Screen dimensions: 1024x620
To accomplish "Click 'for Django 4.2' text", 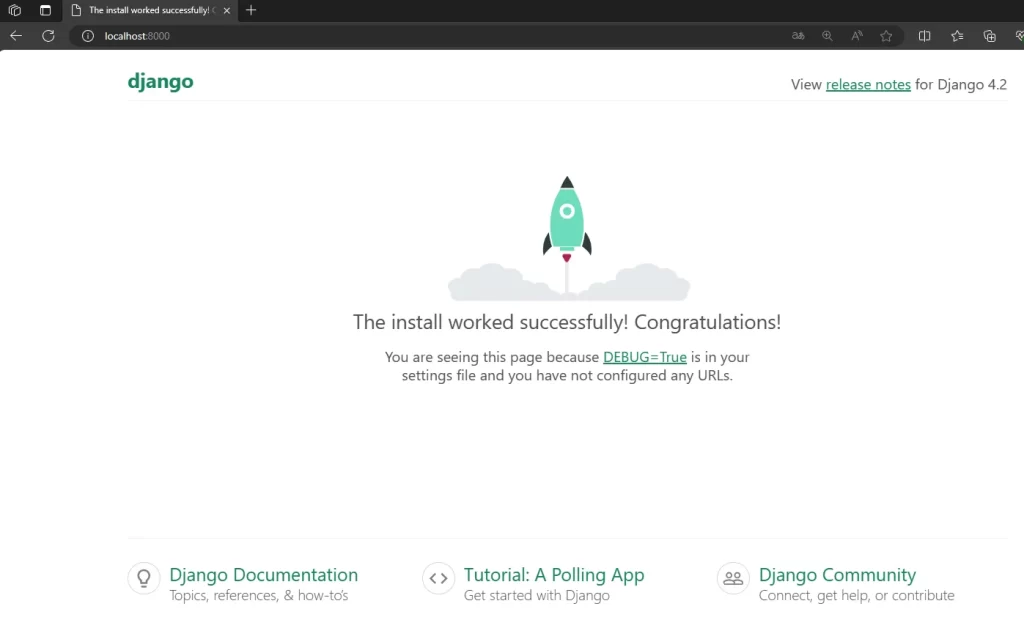I will click(961, 84).
